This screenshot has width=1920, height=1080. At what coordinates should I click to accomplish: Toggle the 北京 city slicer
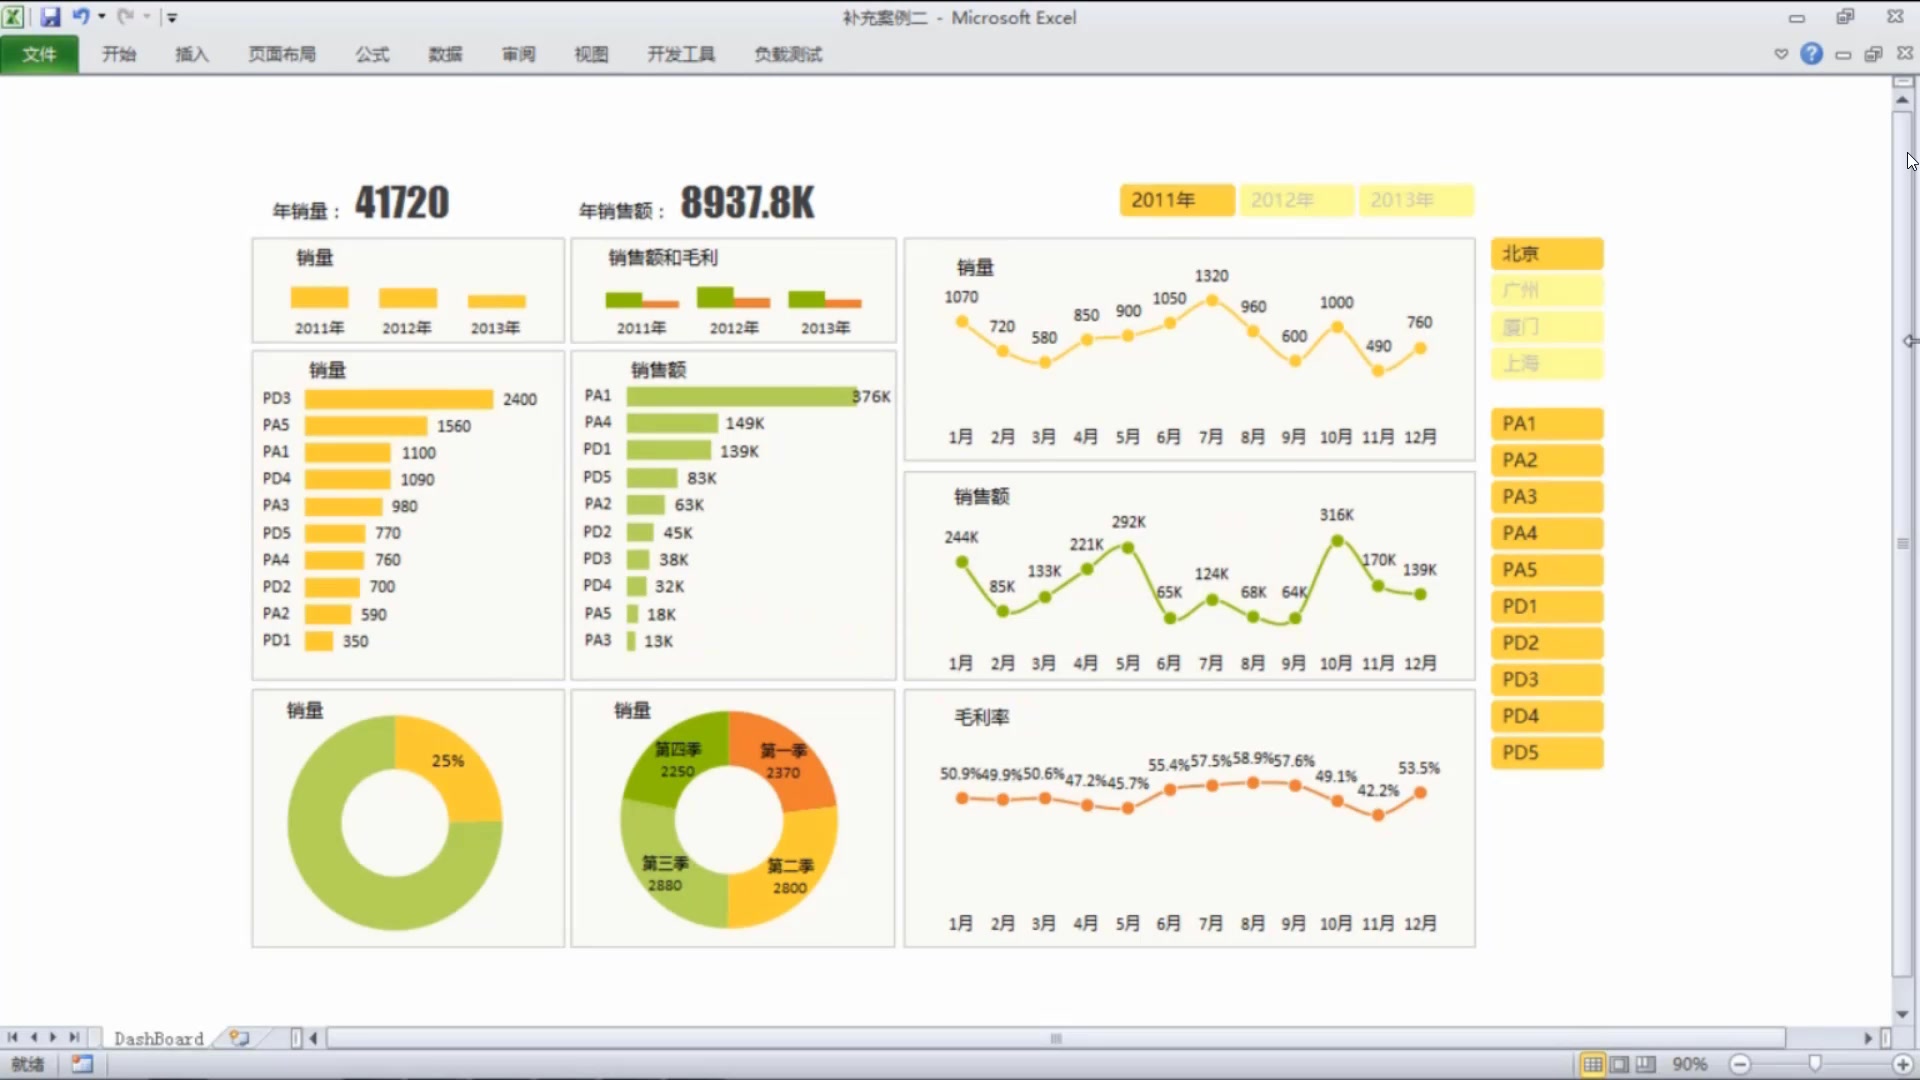tap(1546, 254)
